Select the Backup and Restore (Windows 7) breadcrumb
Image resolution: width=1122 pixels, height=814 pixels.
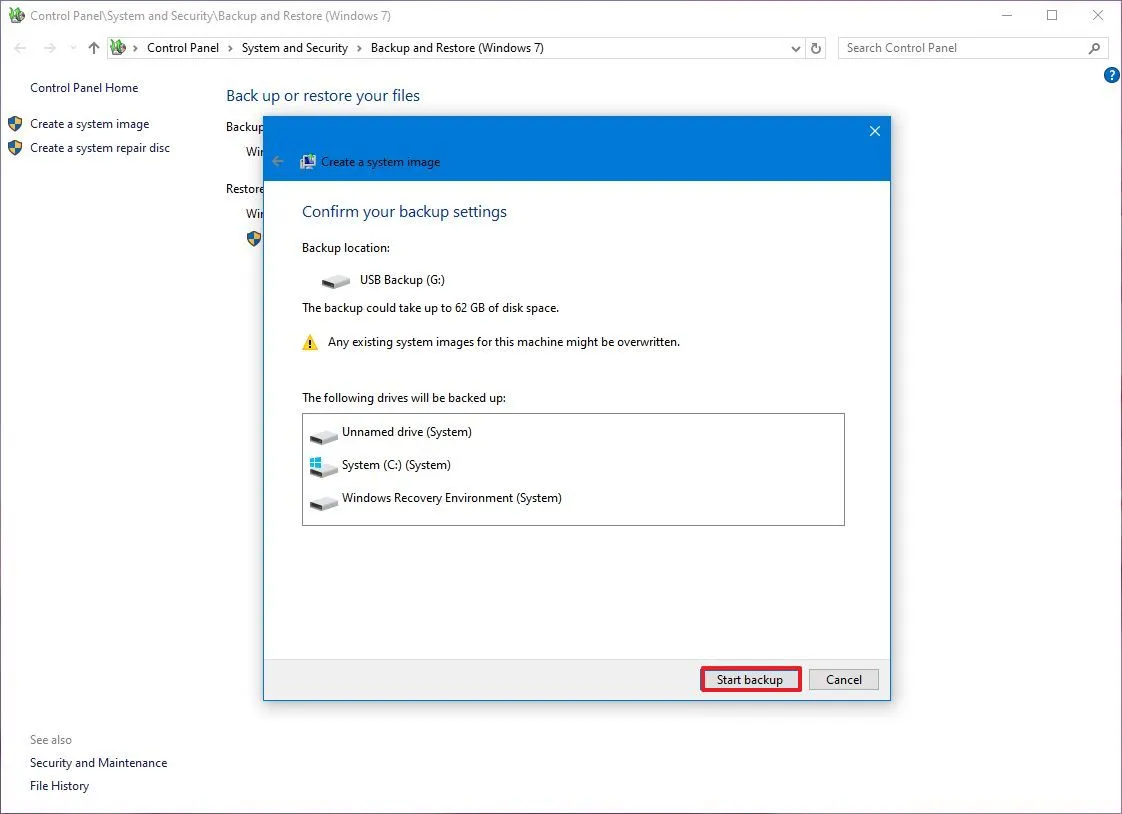[457, 47]
